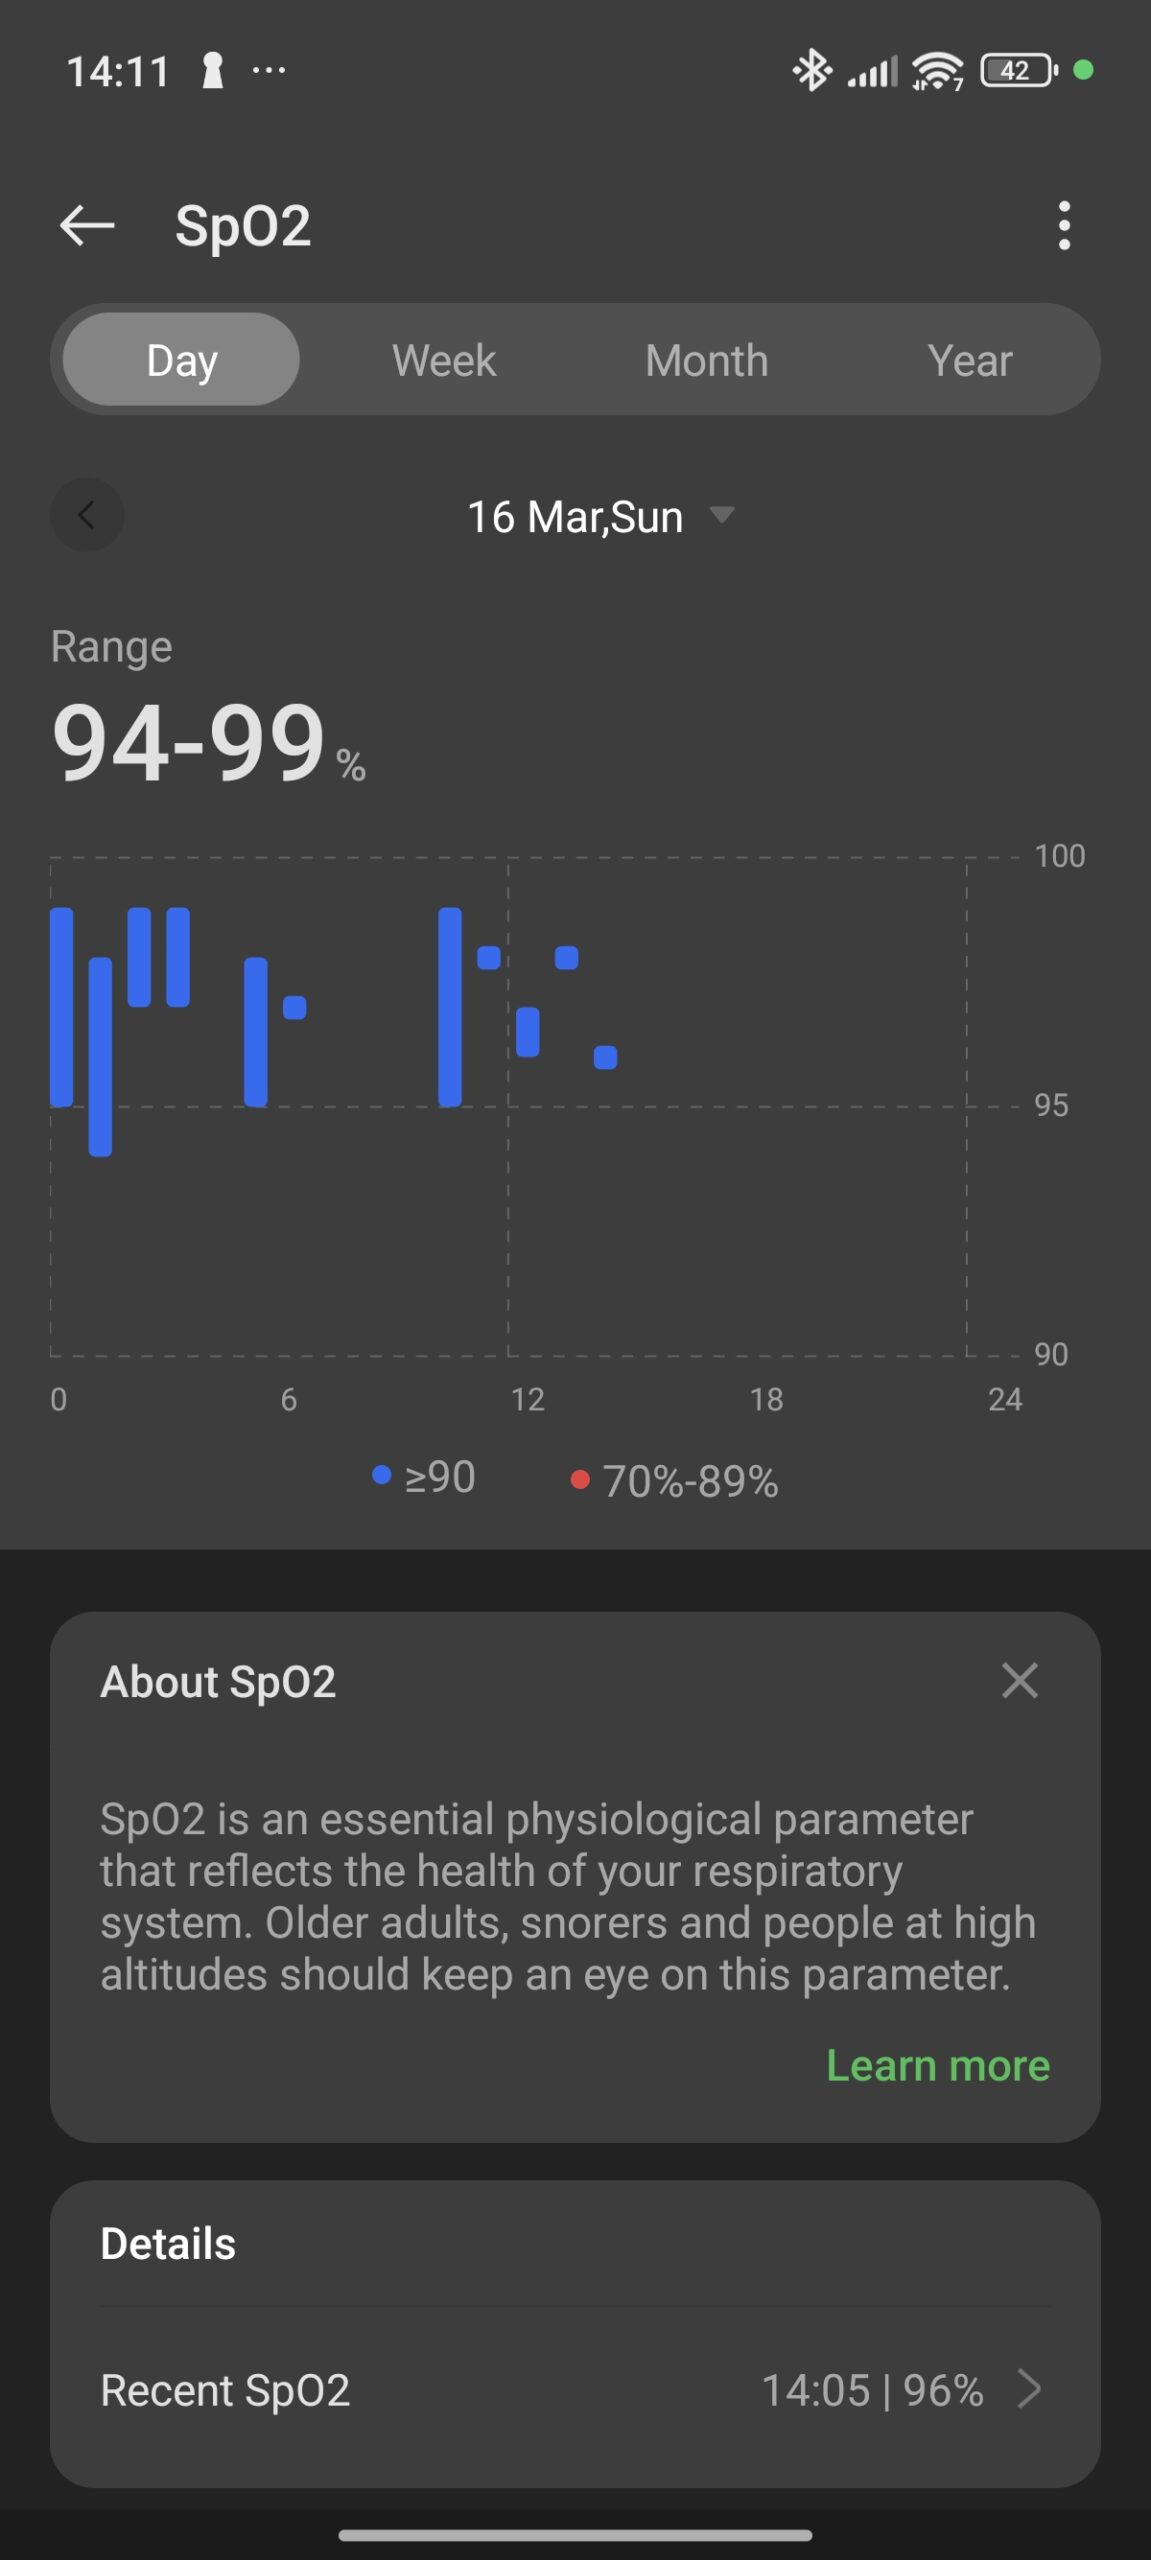Tap the Wi-Fi status icon
1151x2560 pixels.
point(937,71)
